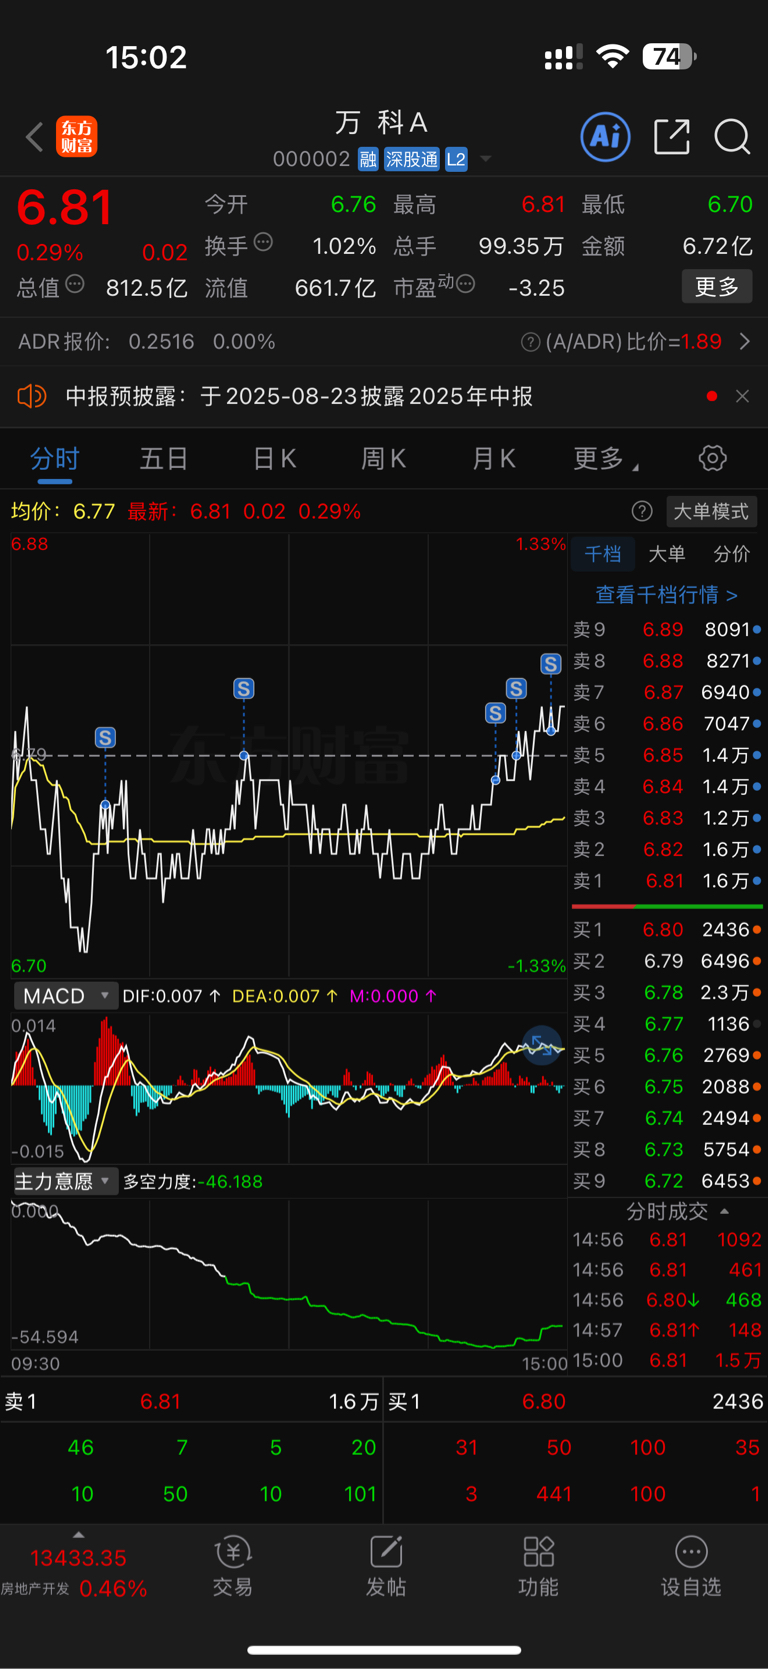Select the 大单 tab

[x=667, y=554]
